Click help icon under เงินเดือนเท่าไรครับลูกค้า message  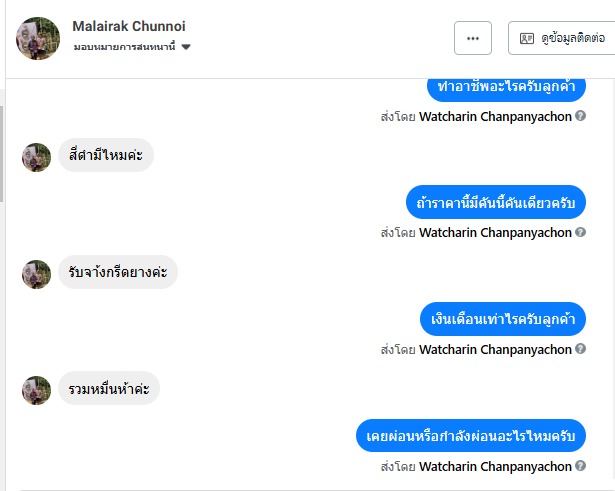tap(581, 350)
